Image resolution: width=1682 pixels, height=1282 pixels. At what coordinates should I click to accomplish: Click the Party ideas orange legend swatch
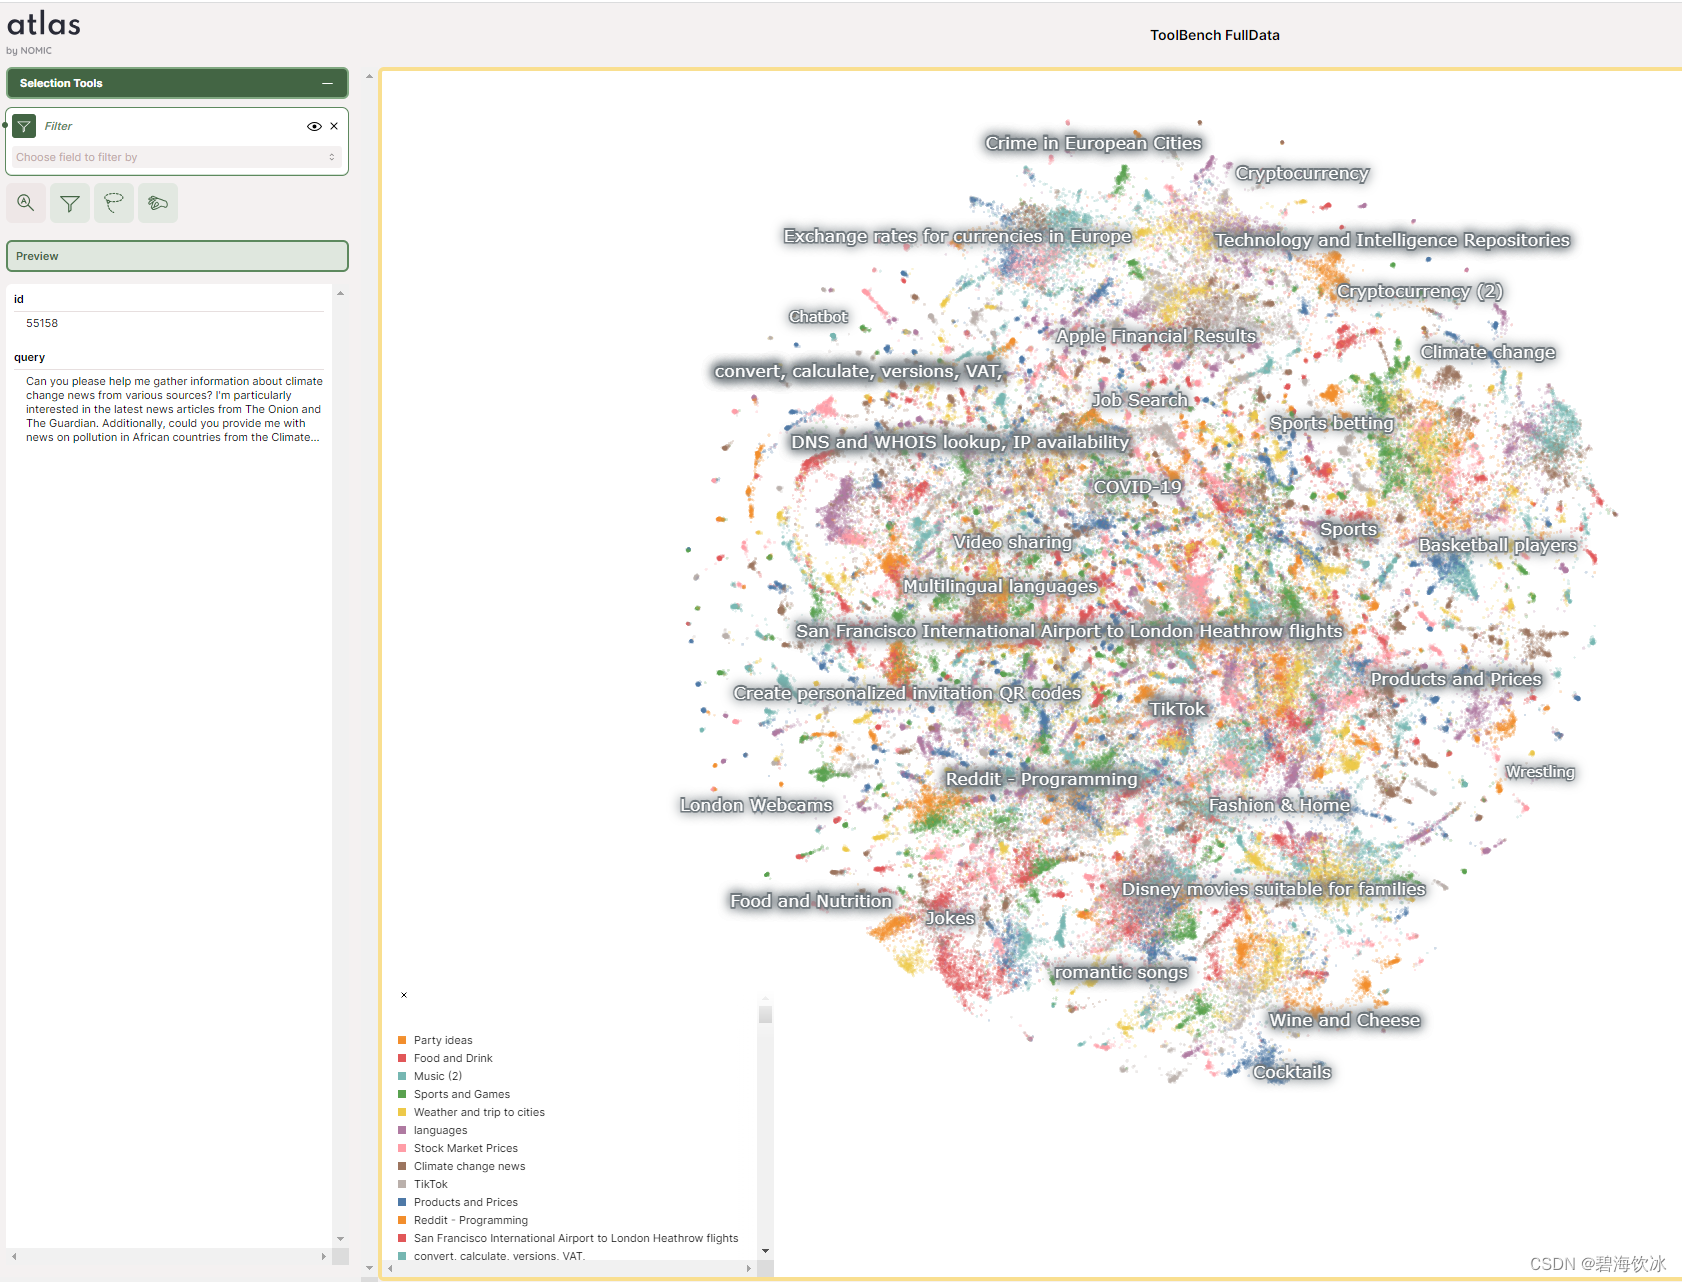(x=402, y=1040)
